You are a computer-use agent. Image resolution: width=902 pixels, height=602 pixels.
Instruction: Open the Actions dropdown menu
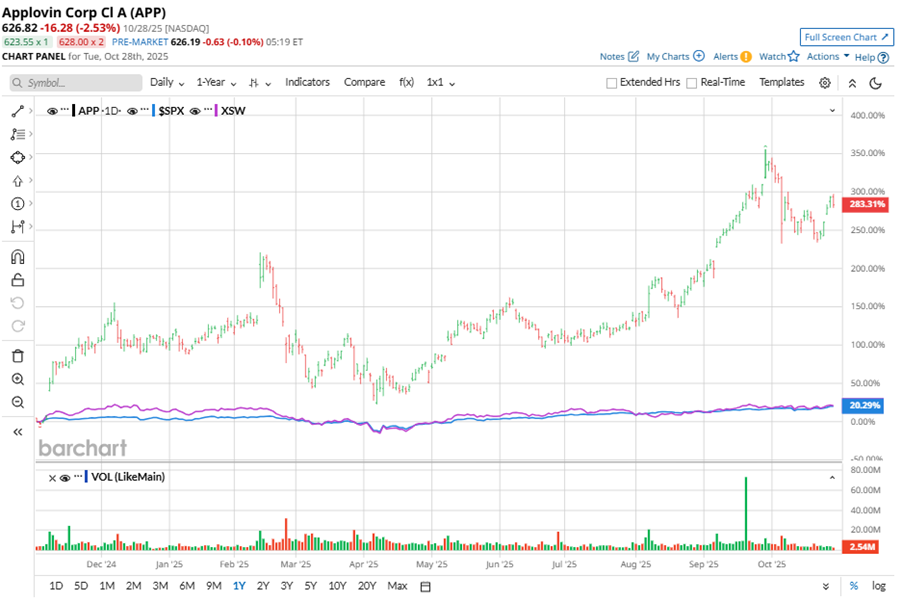point(828,56)
